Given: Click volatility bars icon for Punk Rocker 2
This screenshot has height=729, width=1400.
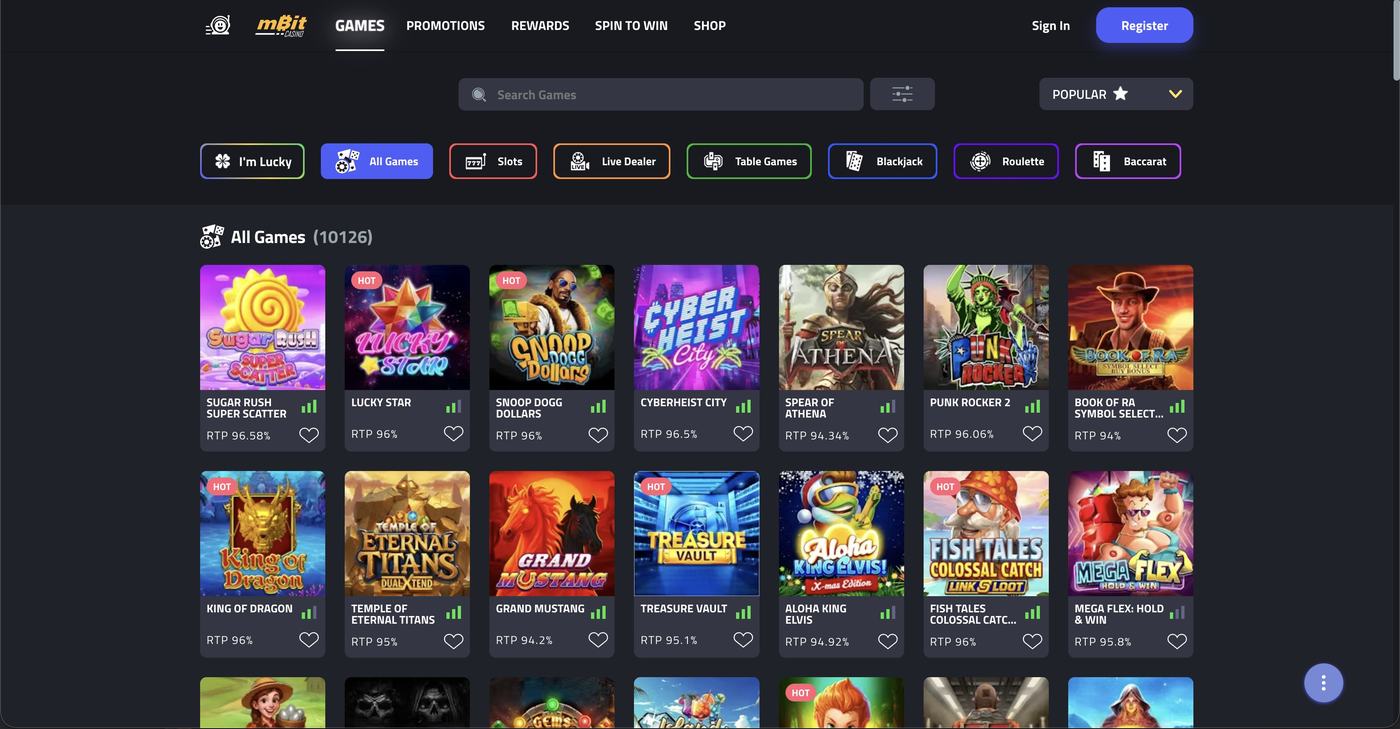Looking at the screenshot, I should coord(1032,407).
